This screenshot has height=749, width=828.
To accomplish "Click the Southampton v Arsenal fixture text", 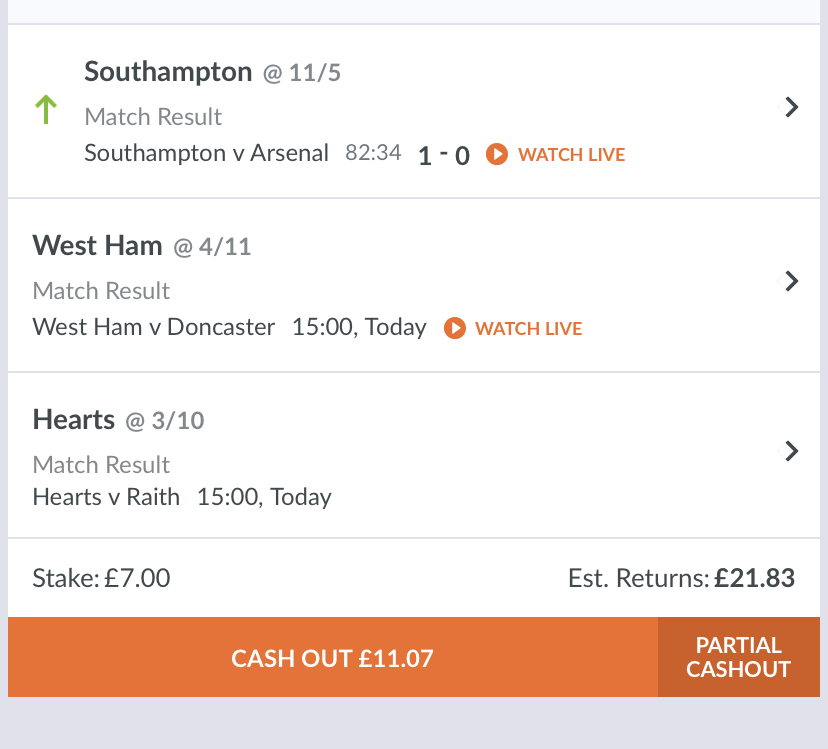I will pyautogui.click(x=206, y=153).
